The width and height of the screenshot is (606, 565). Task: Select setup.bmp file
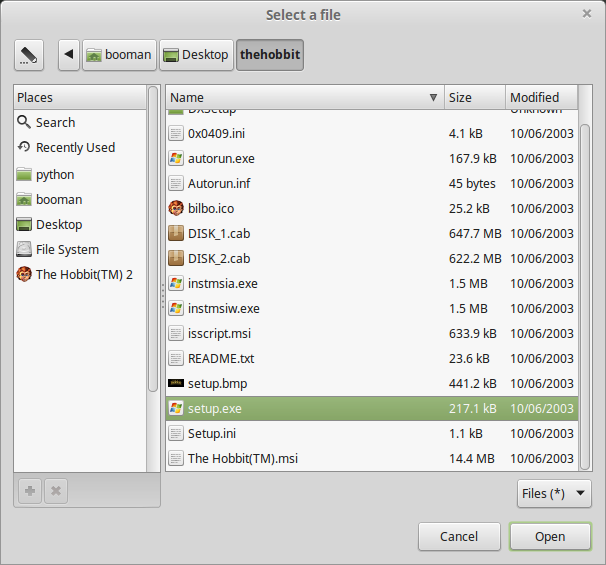[x=372, y=384]
